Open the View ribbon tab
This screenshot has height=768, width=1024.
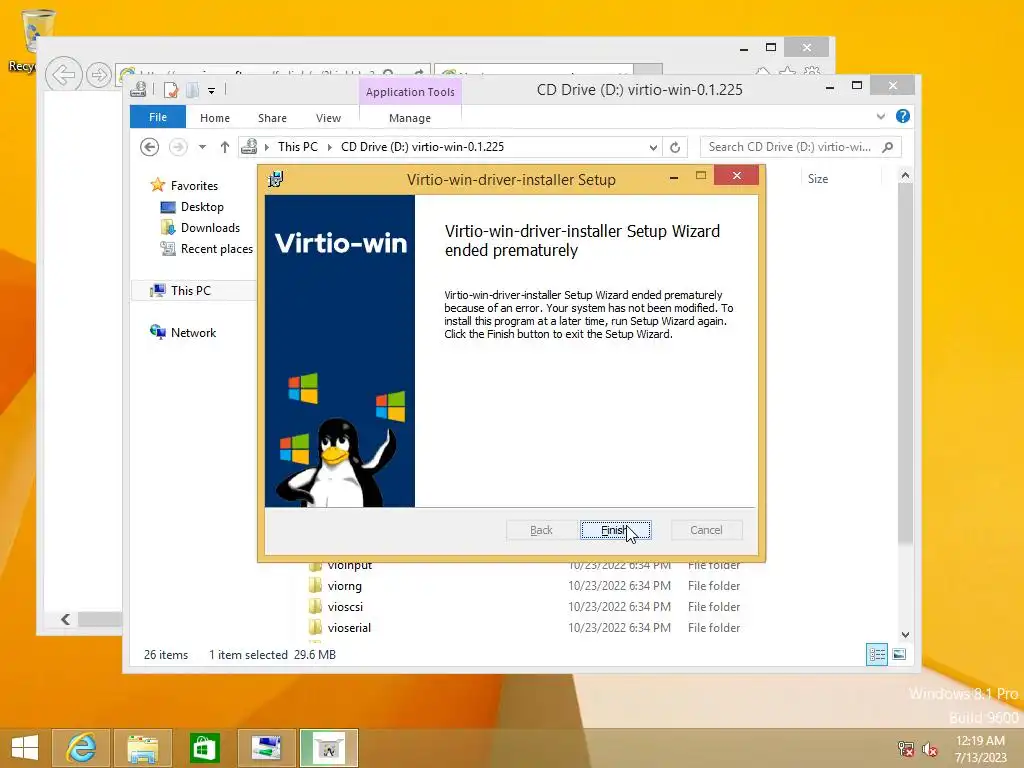coord(328,118)
